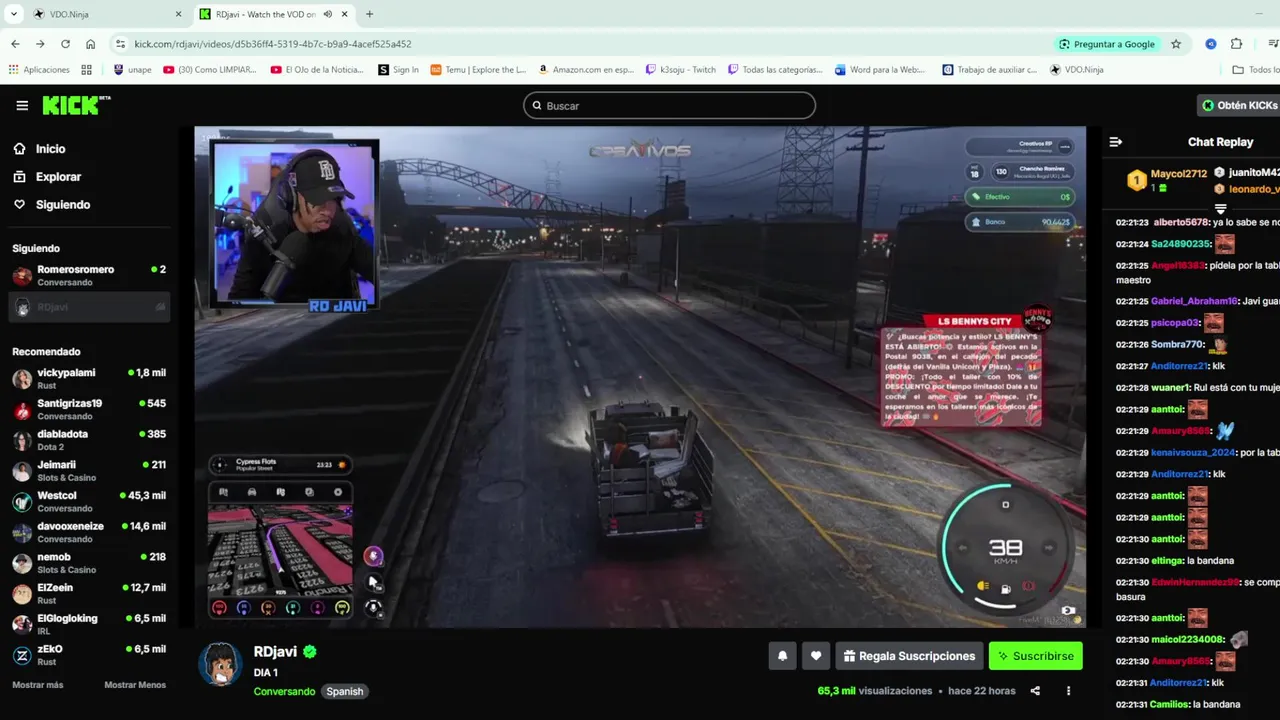Image resolution: width=1280 pixels, height=720 pixels.
Task: Open Word para la Web bookmark
Action: coord(881,70)
